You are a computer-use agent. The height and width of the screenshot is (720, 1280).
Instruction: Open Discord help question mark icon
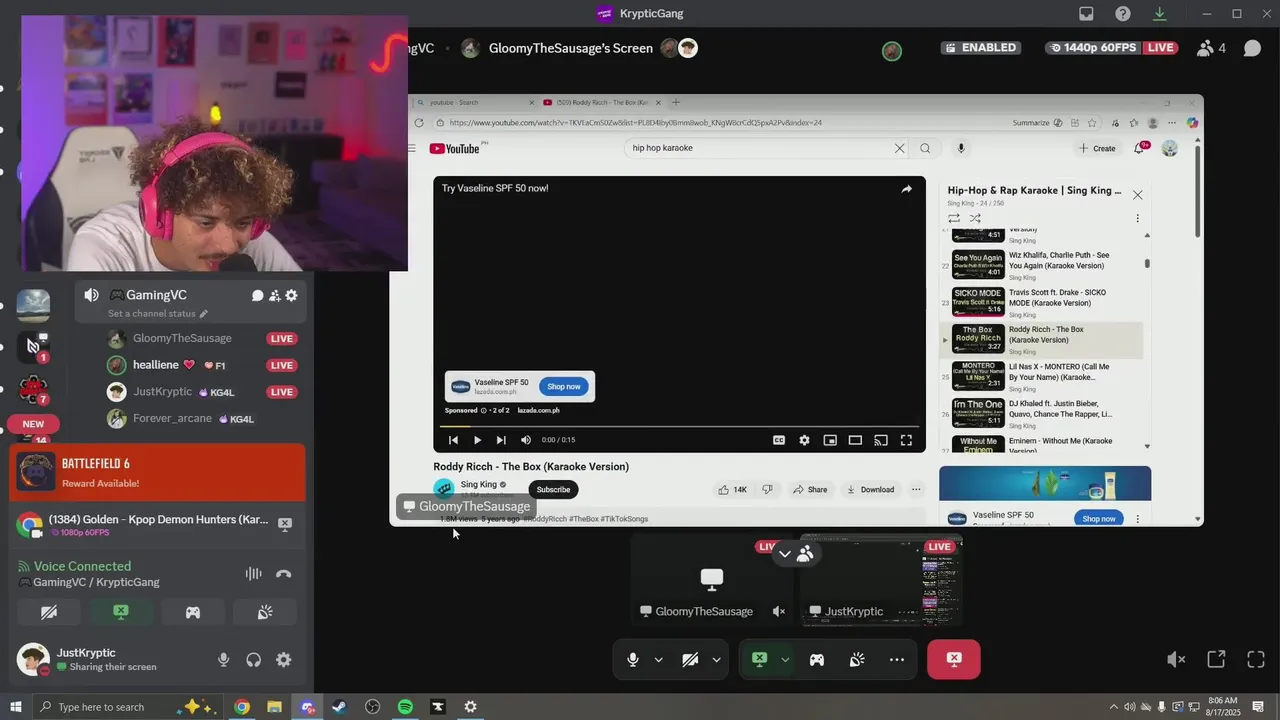[1123, 14]
